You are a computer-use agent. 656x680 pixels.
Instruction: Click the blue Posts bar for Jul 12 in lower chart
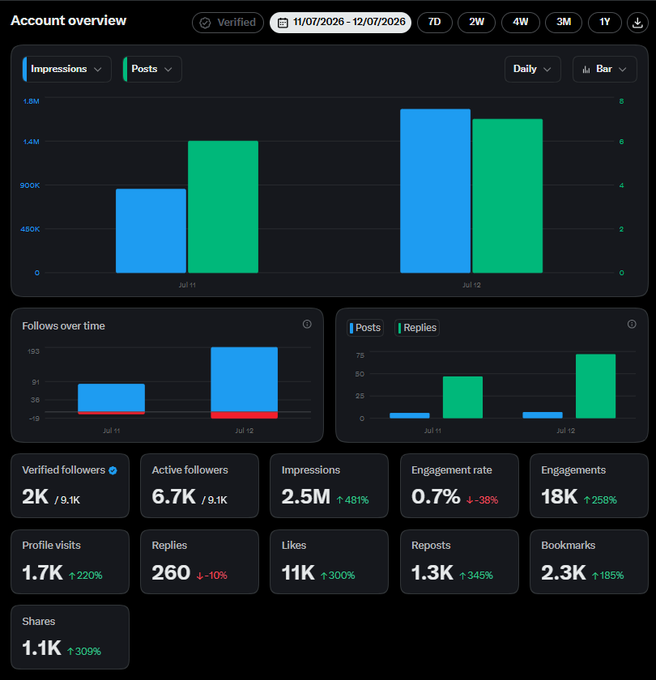point(542,415)
